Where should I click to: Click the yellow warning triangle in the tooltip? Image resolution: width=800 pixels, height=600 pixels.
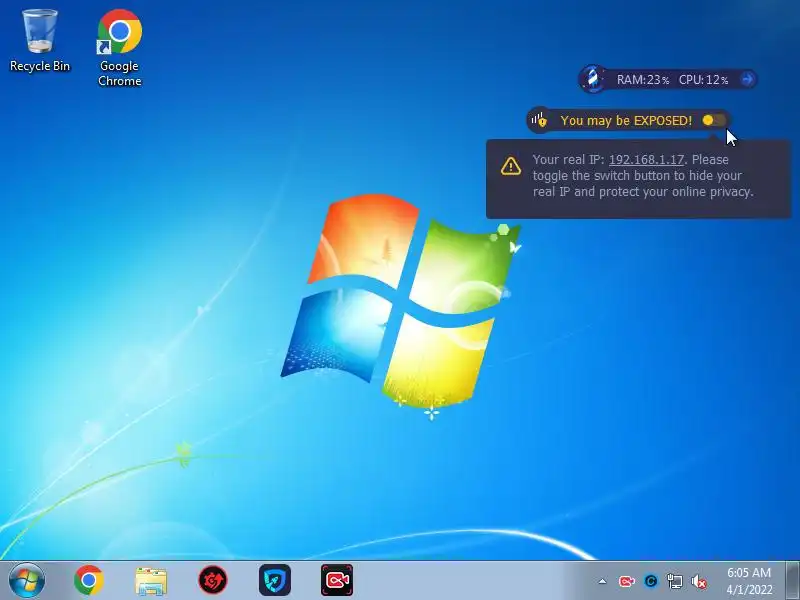pyautogui.click(x=511, y=166)
